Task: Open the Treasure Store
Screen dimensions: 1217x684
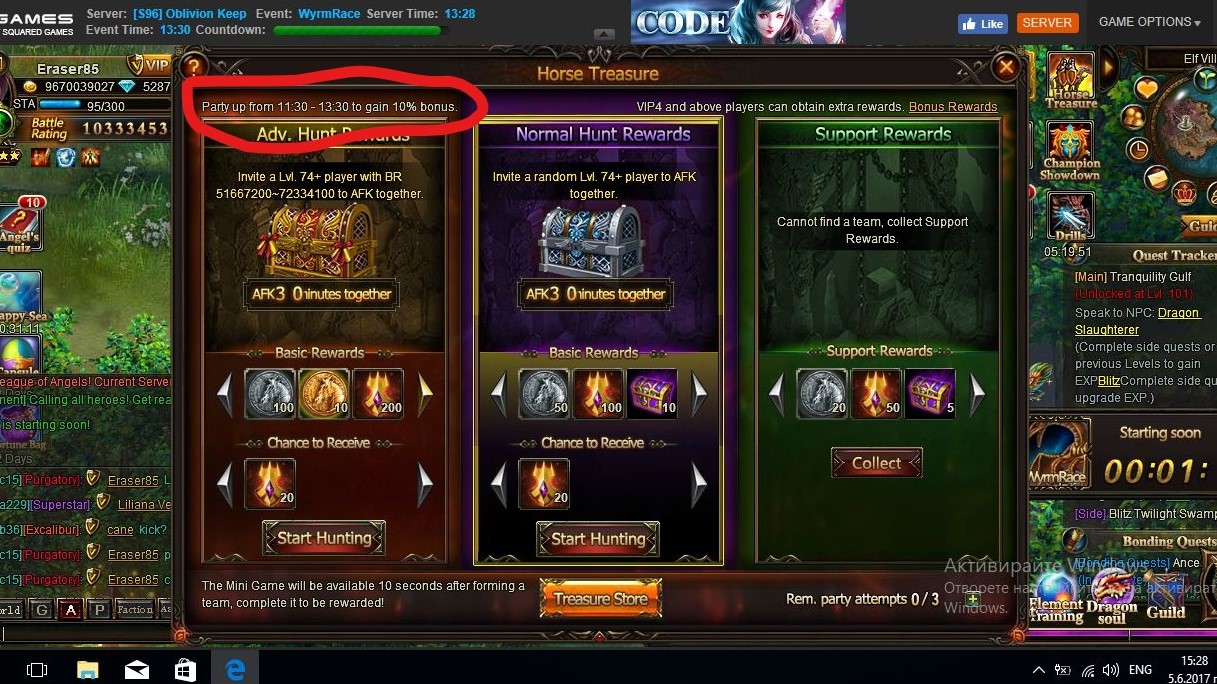Action: (600, 599)
